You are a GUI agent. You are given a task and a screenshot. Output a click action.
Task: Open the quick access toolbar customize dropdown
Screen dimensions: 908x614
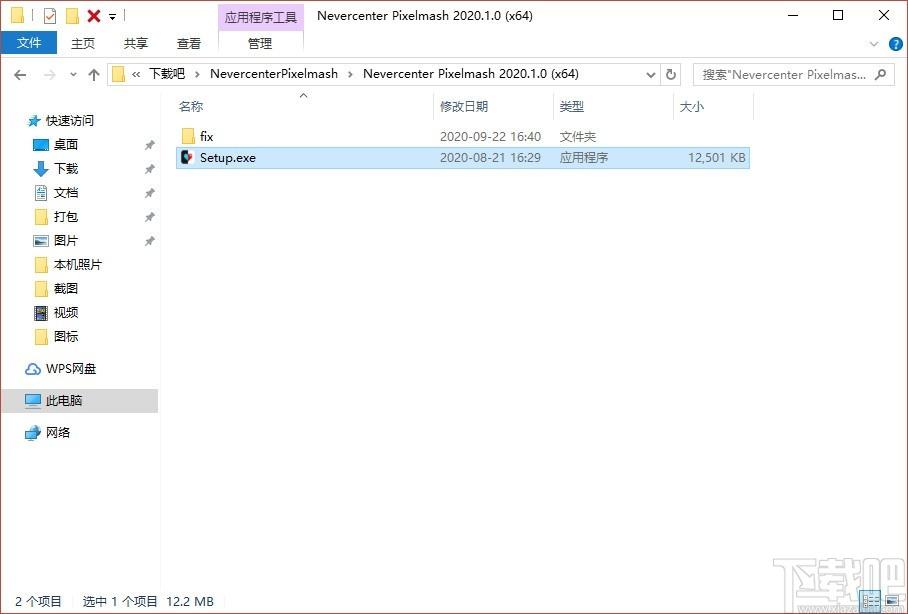(112, 17)
